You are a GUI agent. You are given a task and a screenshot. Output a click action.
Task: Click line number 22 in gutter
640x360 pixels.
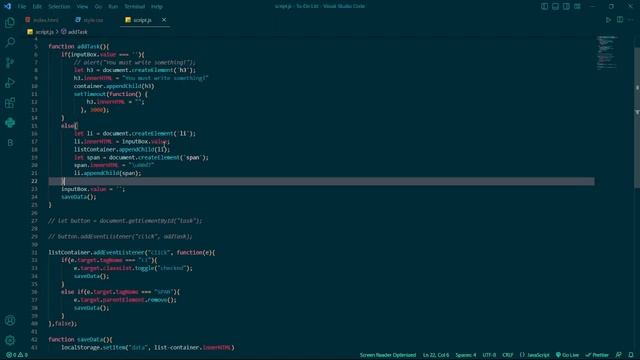click(34, 181)
